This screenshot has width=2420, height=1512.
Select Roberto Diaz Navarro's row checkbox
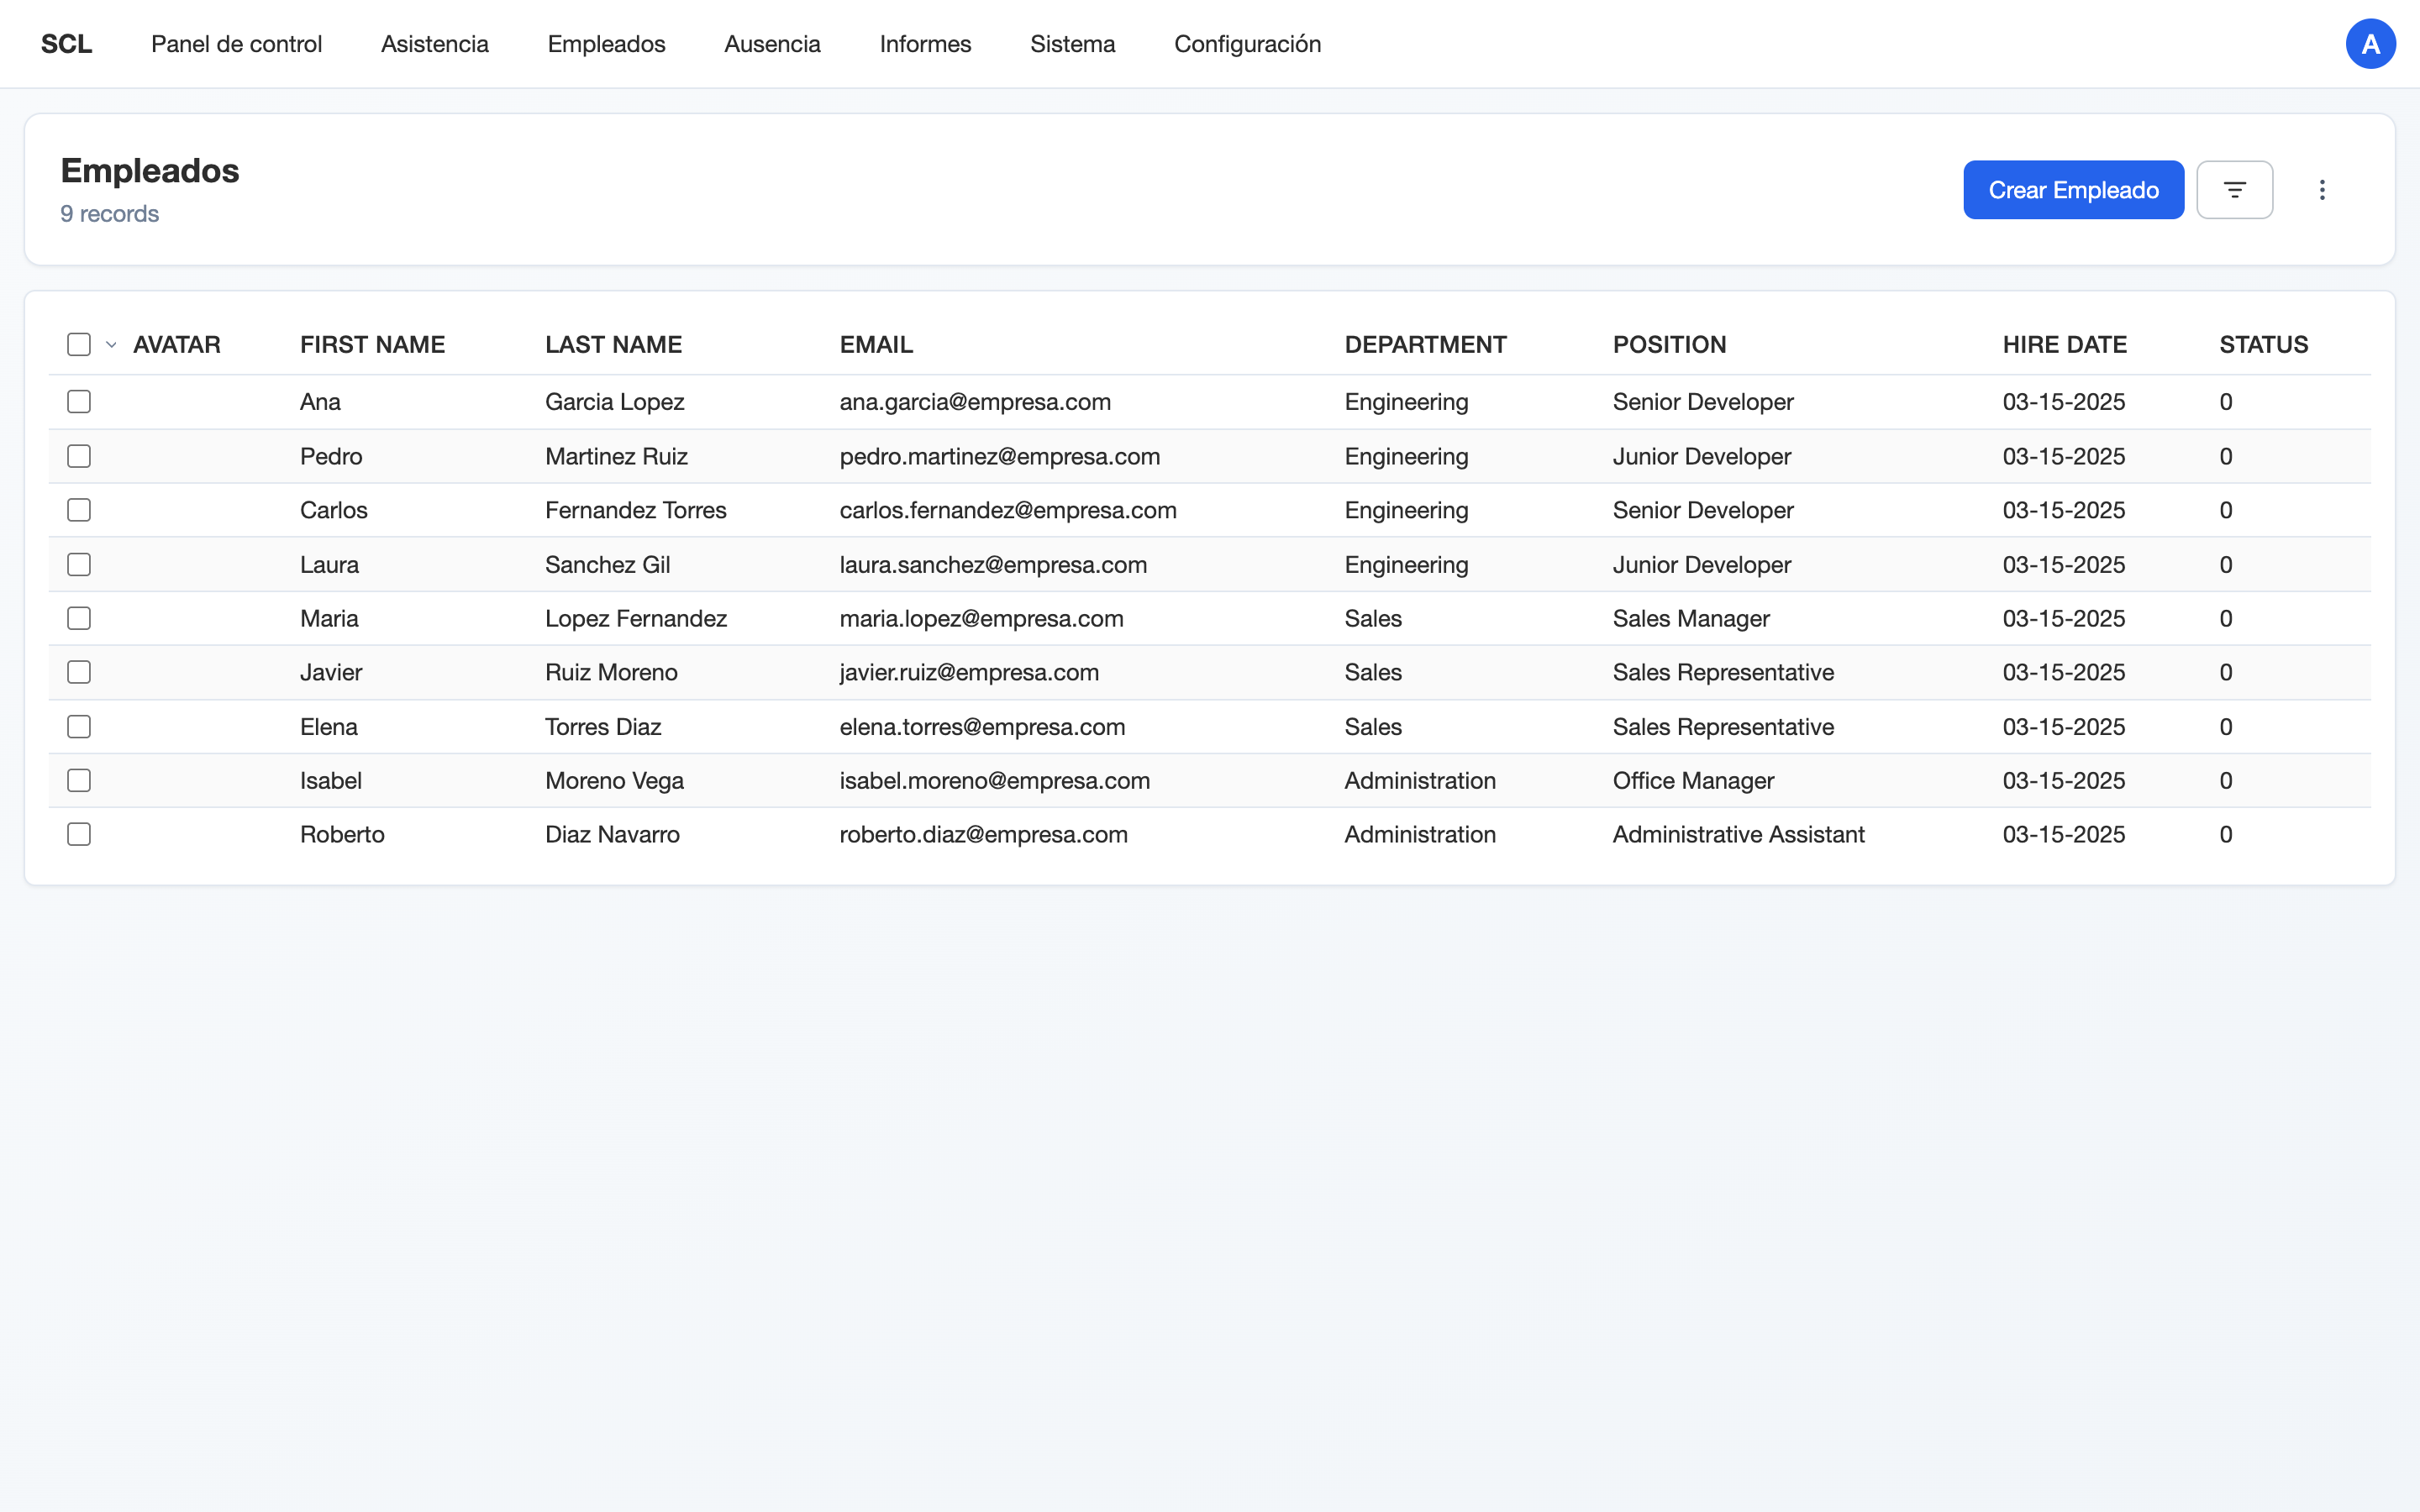(x=78, y=833)
